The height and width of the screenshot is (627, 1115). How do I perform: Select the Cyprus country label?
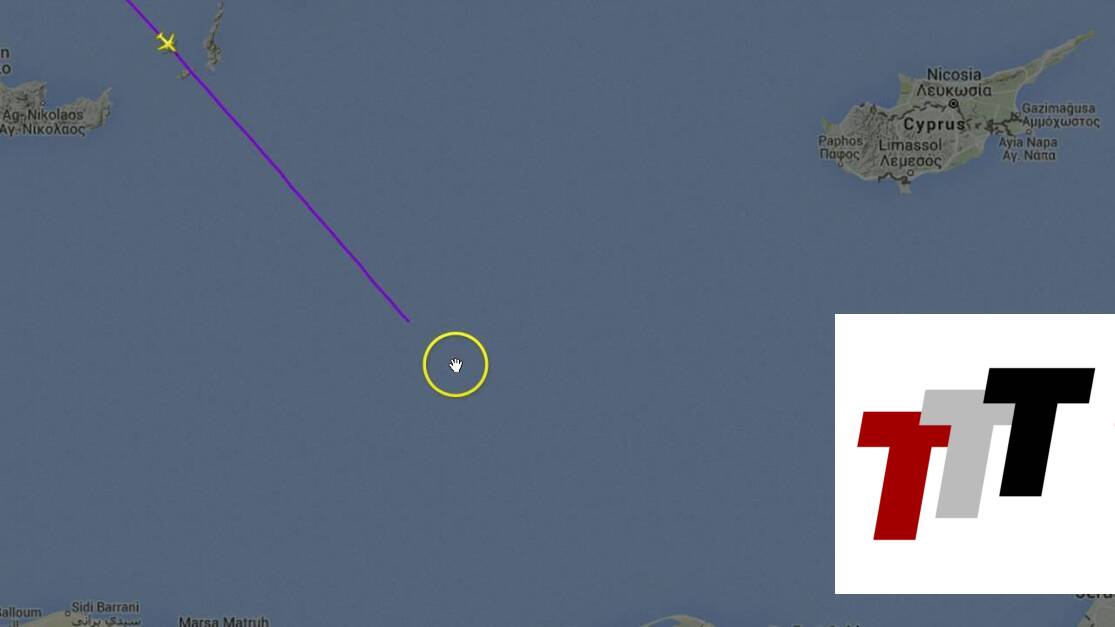pyautogui.click(x=934, y=124)
